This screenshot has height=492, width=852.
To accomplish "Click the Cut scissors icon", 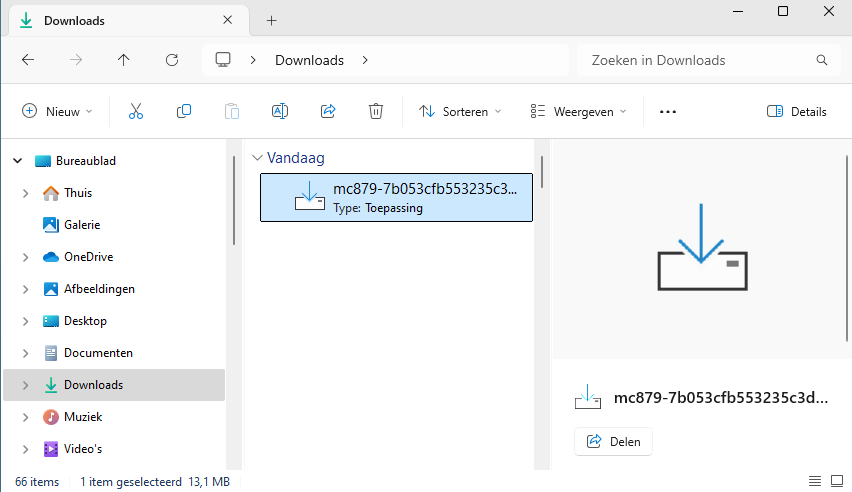I will (136, 111).
